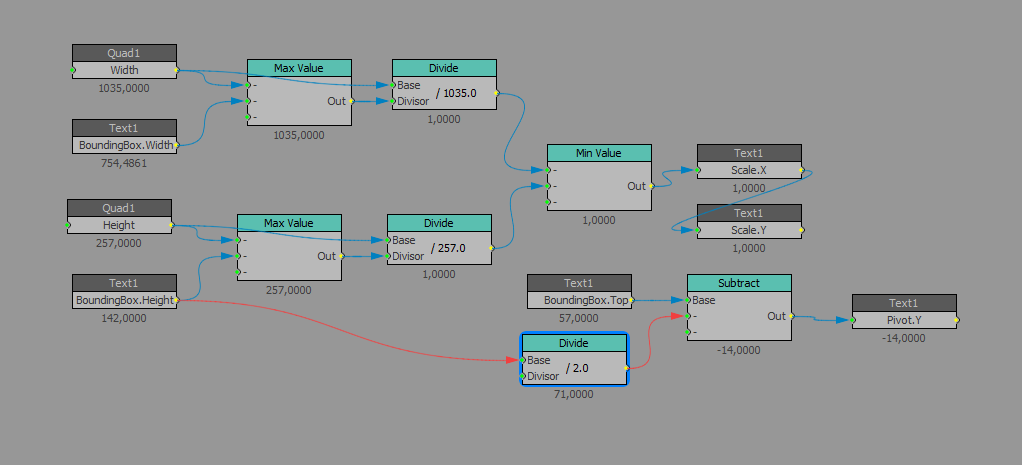Viewport: 1022px width, 465px height.
Task: Click the output port of BoundingBox.Width
Action: click(177, 145)
